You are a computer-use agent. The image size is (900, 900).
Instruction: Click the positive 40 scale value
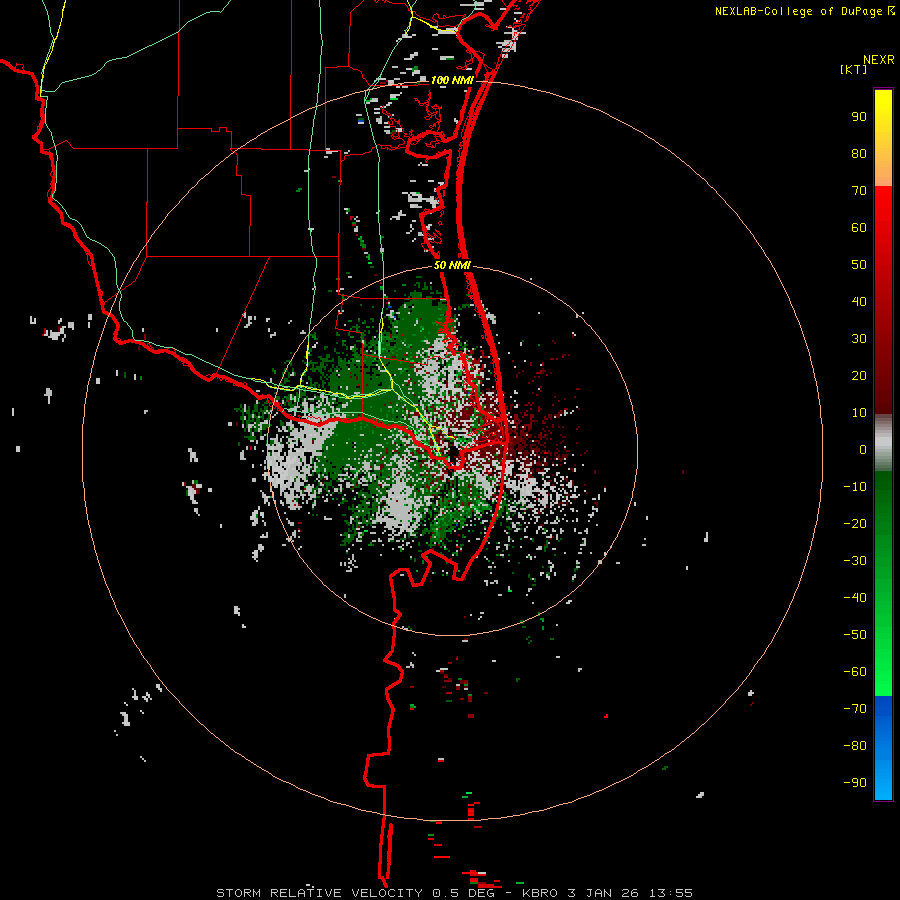point(859,302)
